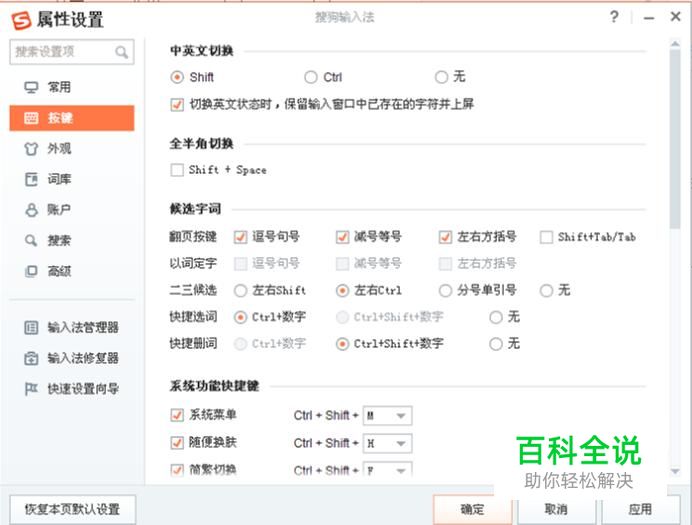Focus the 搜索设置项 search field

71,52
